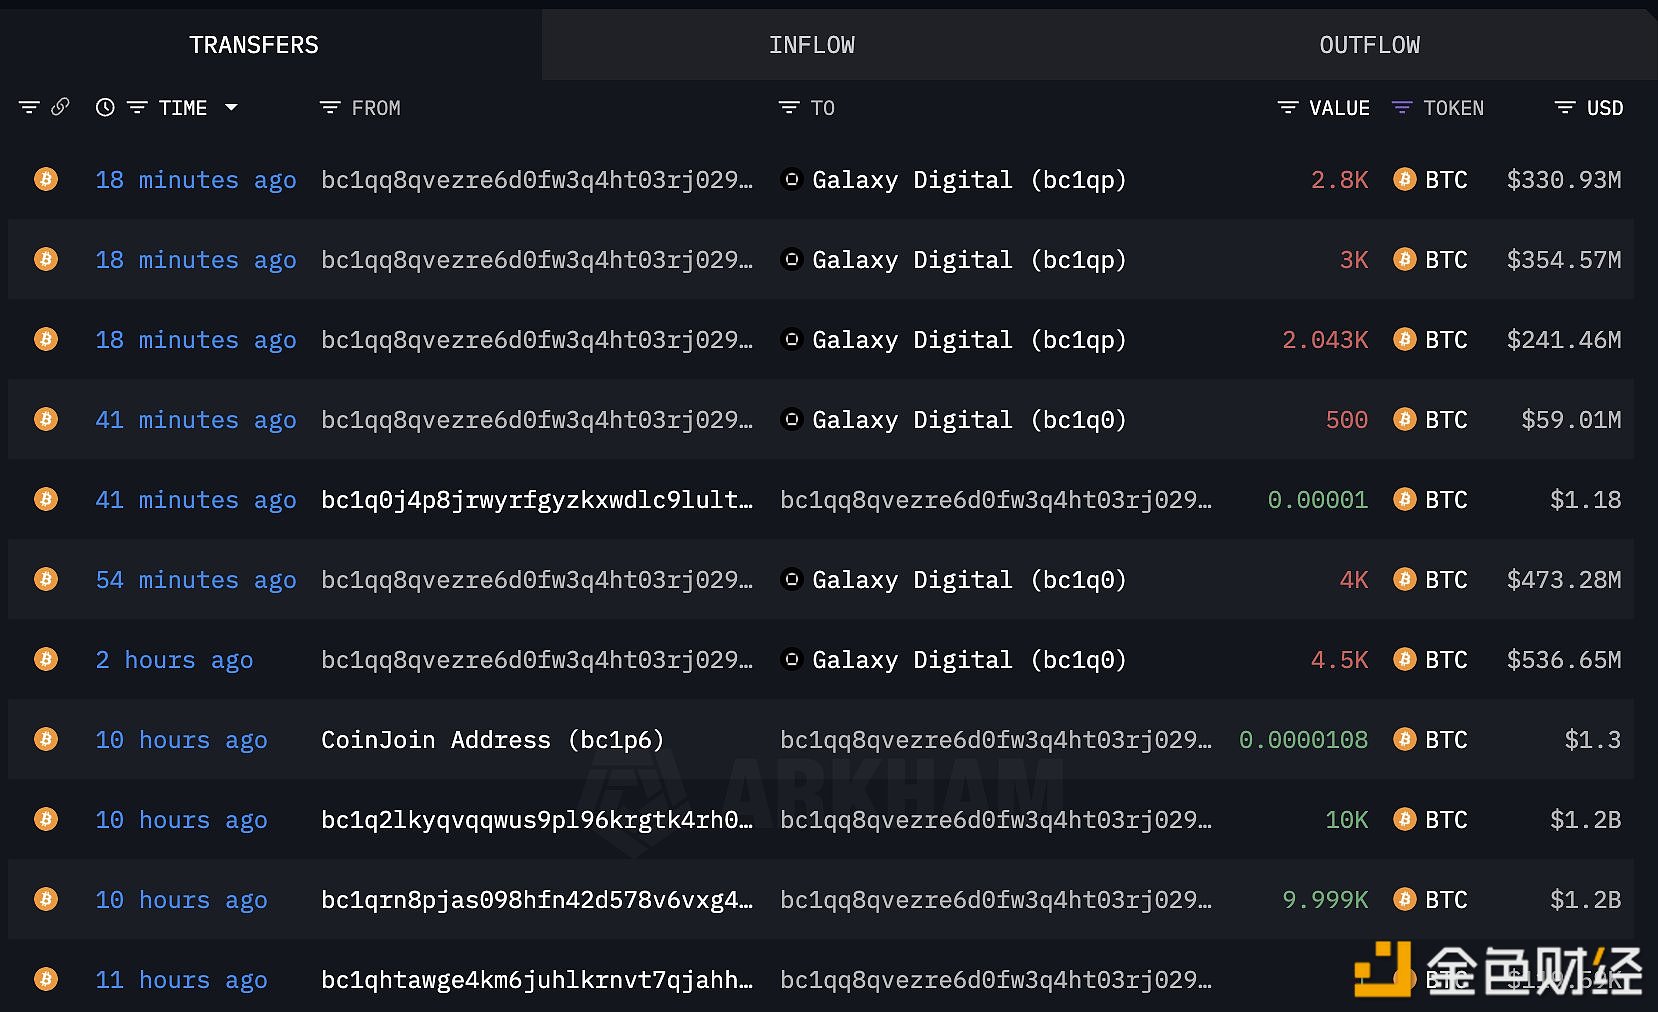Open Galaxy Digital (bc1qp) in 2.043K row

point(969,340)
